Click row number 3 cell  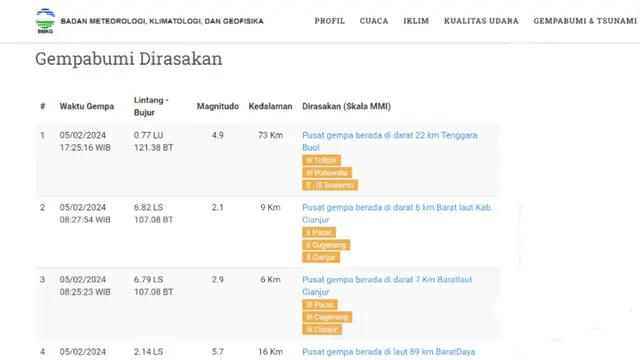coord(42,280)
